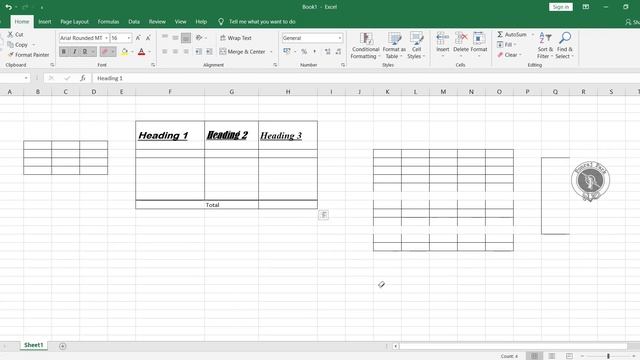Toggle Top Align for cells
This screenshot has width=640, height=360.
pyautogui.click(x=164, y=38)
